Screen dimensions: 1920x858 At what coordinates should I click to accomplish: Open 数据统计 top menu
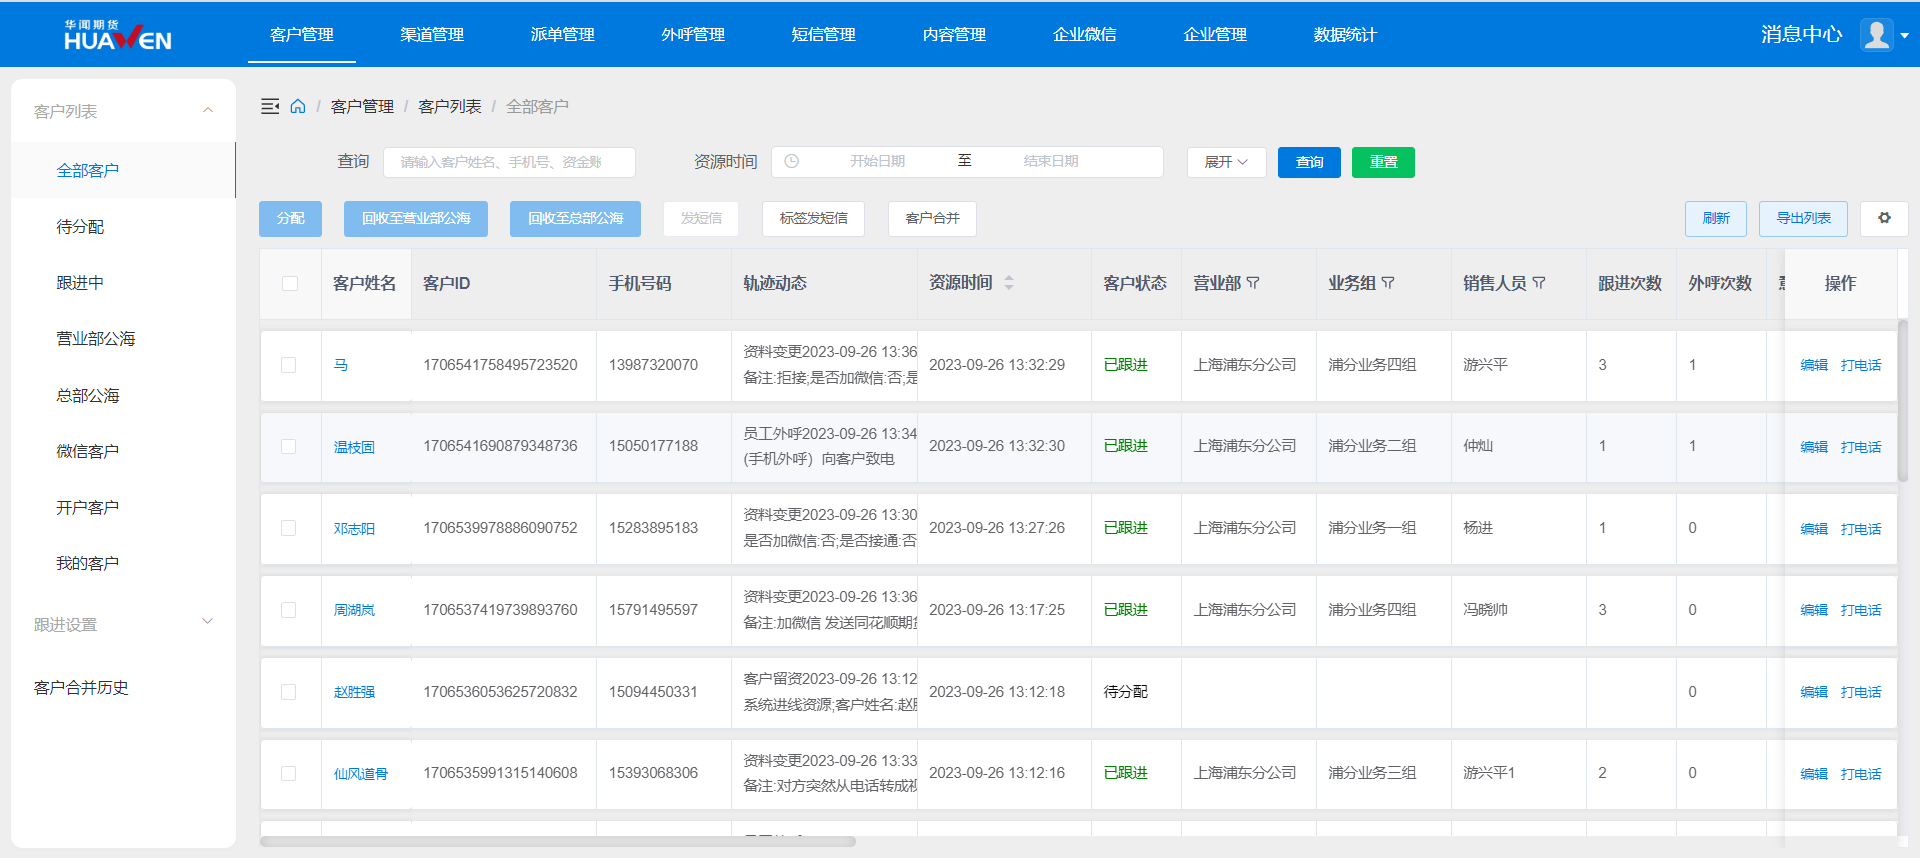[x=1345, y=34]
